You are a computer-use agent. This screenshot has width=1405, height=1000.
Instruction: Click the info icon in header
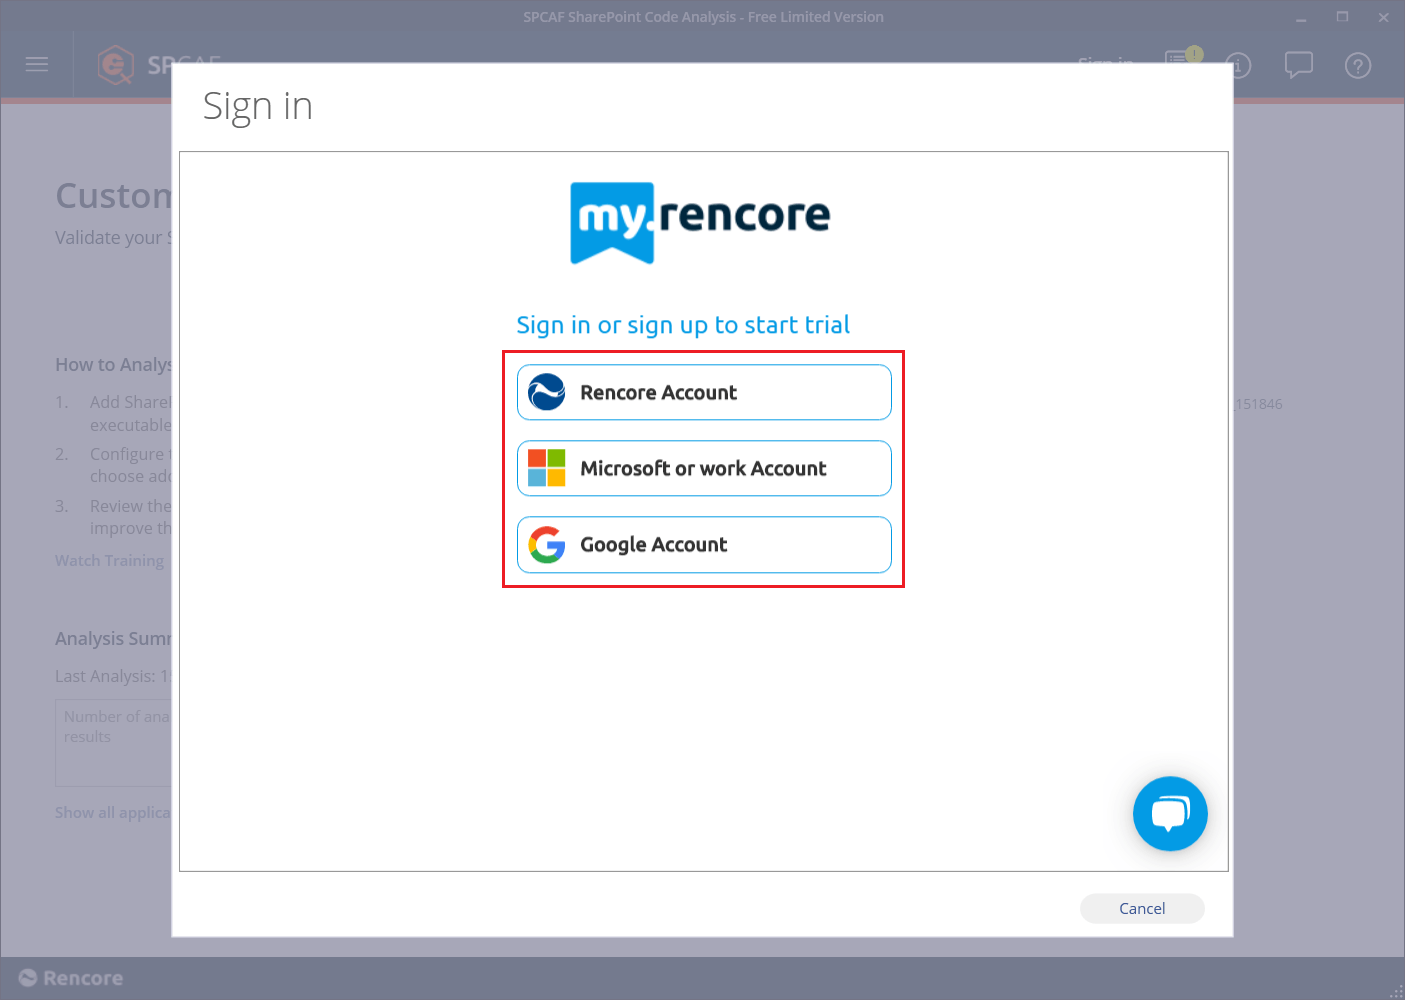point(1240,66)
